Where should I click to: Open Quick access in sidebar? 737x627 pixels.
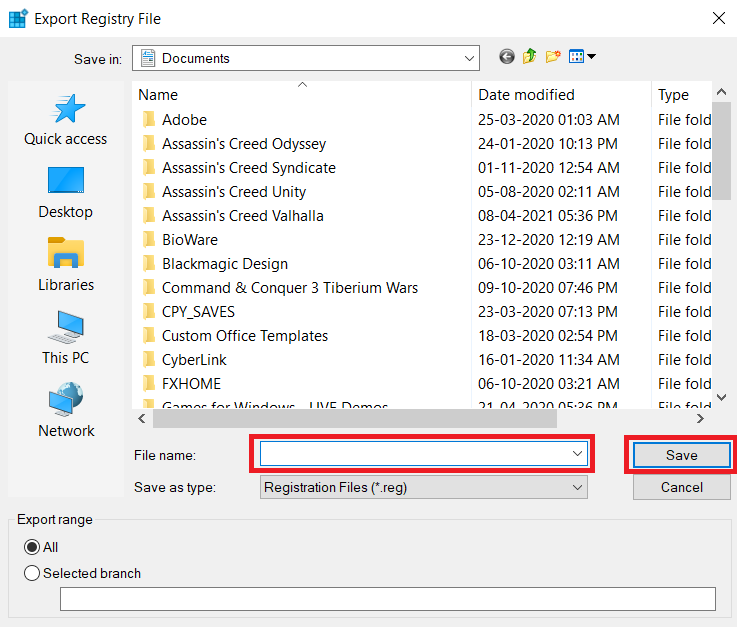click(66, 121)
